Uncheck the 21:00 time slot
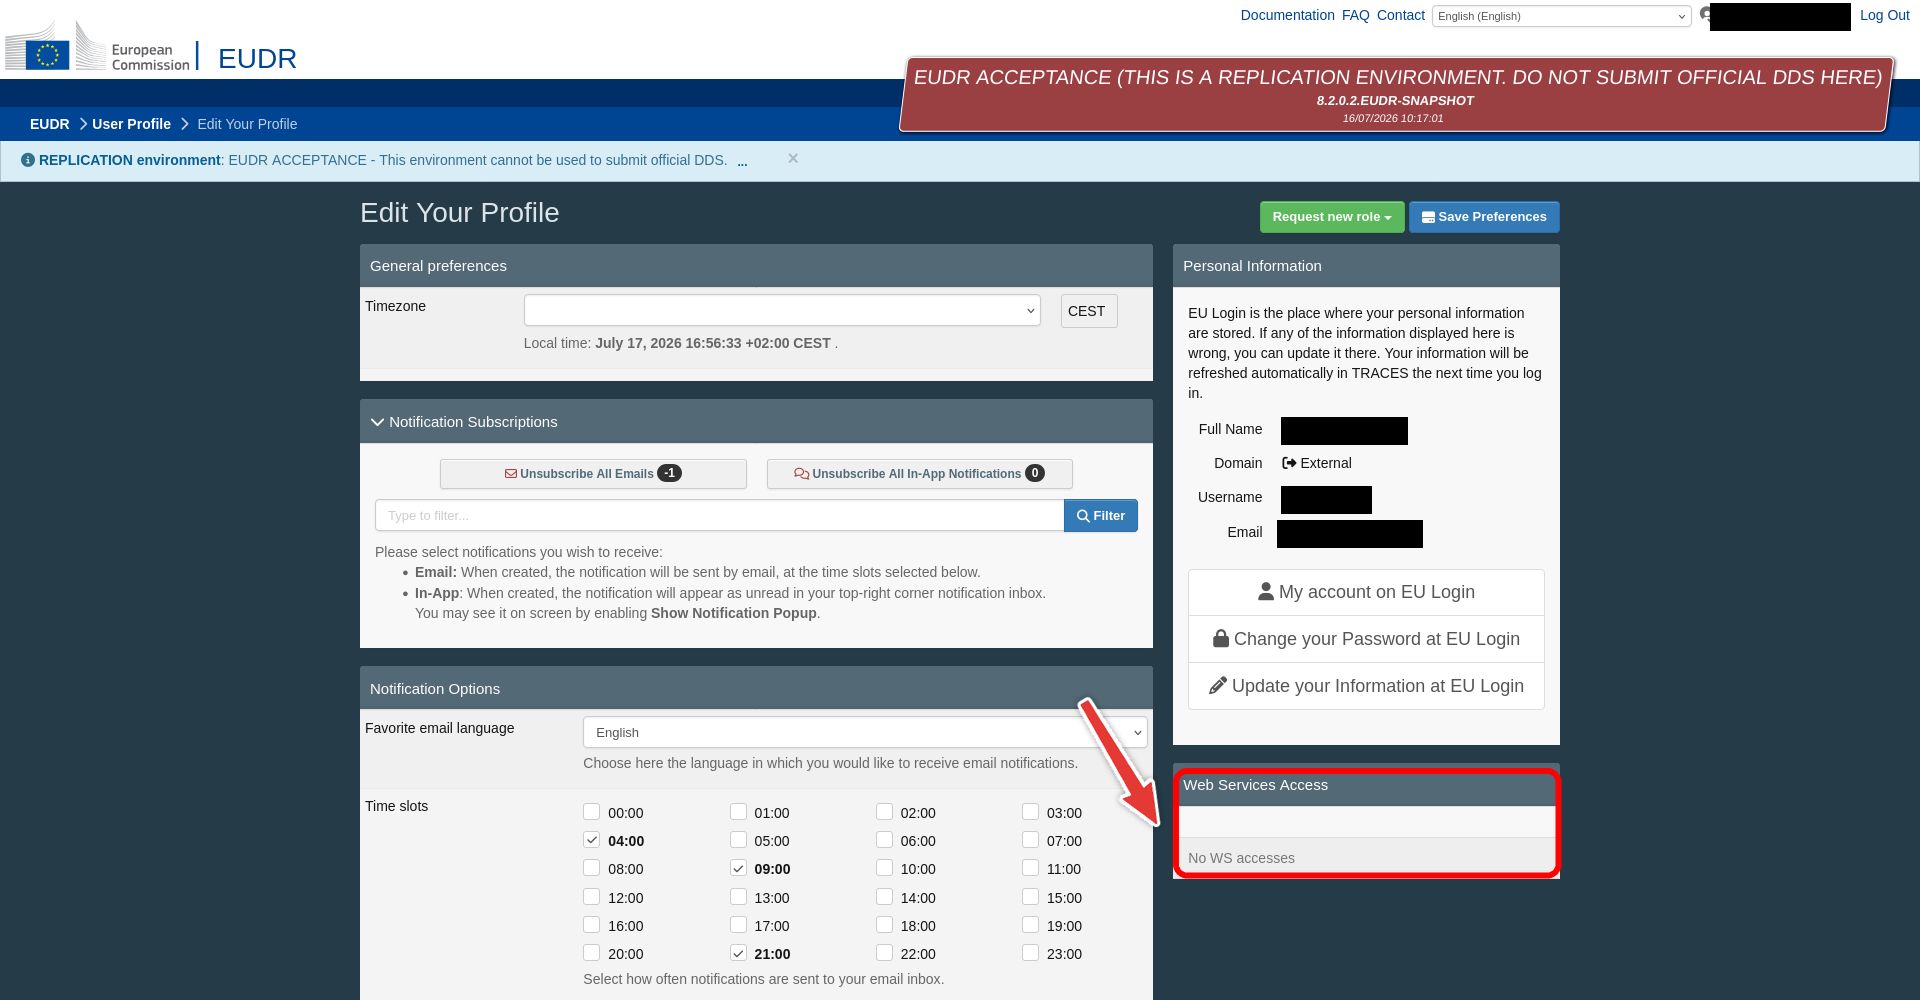The width and height of the screenshot is (1920, 1000). pyautogui.click(x=738, y=953)
